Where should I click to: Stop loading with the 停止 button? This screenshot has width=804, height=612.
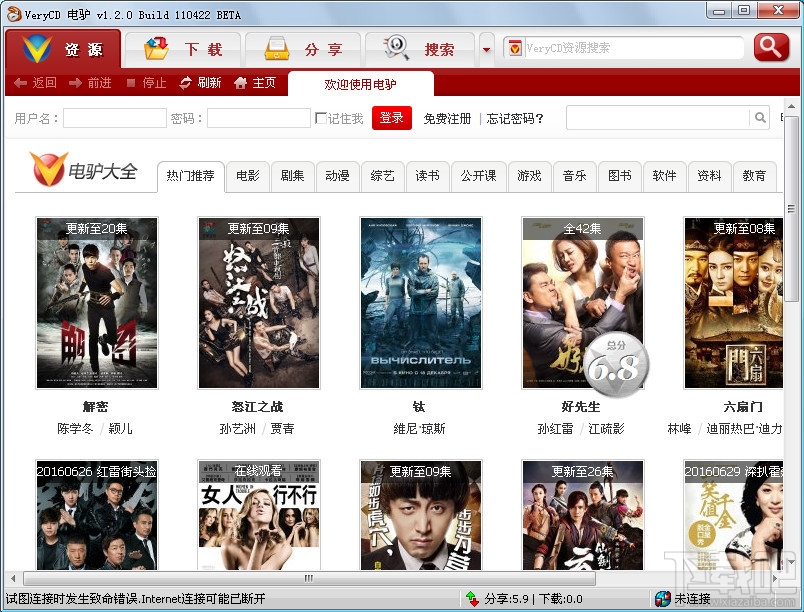point(146,83)
